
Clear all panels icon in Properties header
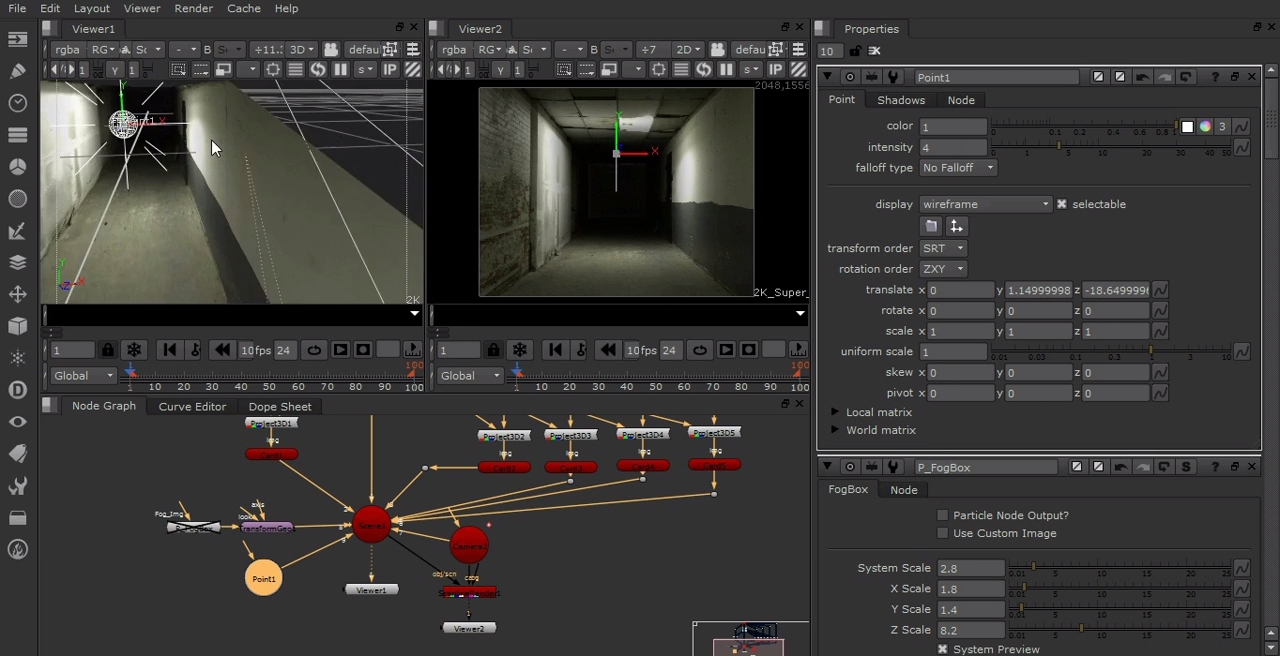point(874,51)
